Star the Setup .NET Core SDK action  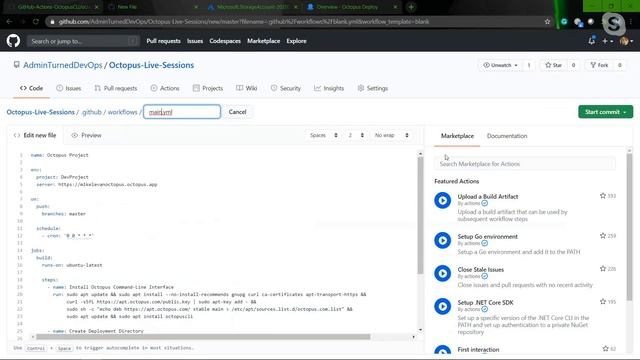pos(603,302)
